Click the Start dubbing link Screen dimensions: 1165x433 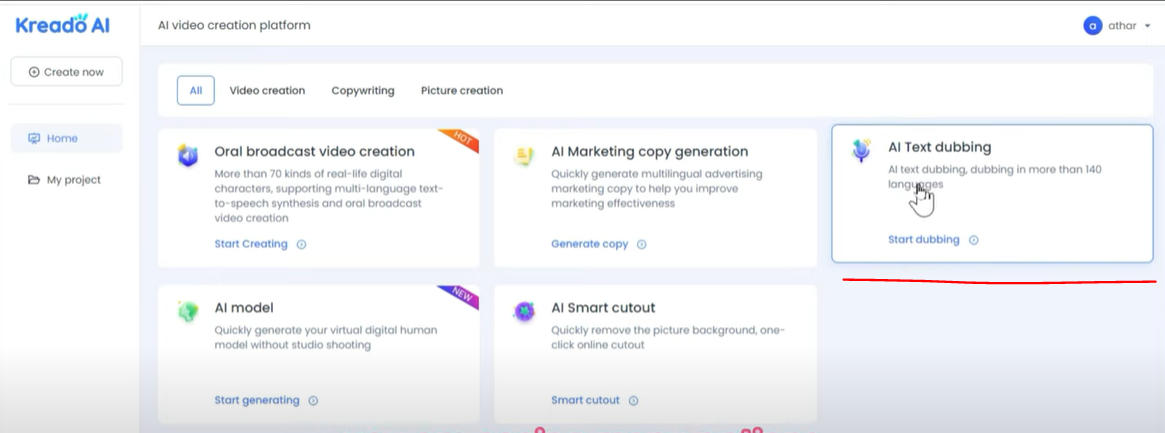click(923, 240)
